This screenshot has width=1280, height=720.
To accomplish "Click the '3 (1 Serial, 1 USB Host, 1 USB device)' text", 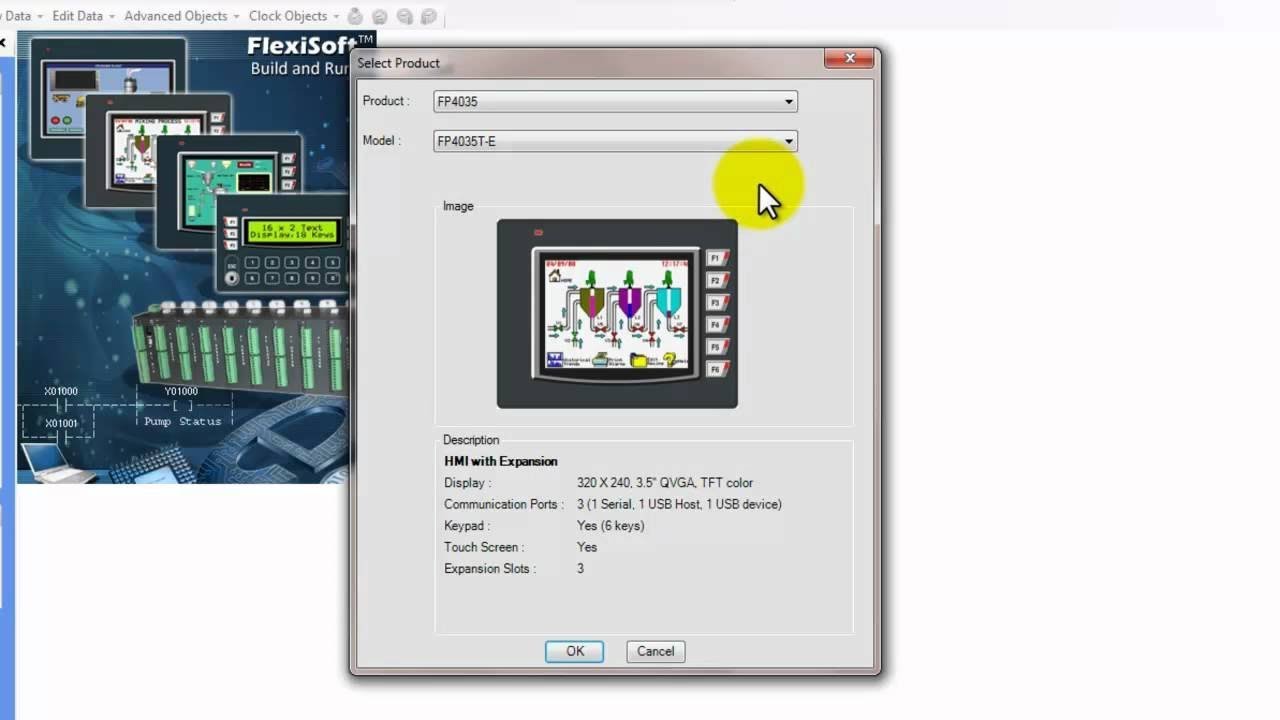I will pyautogui.click(x=679, y=504).
